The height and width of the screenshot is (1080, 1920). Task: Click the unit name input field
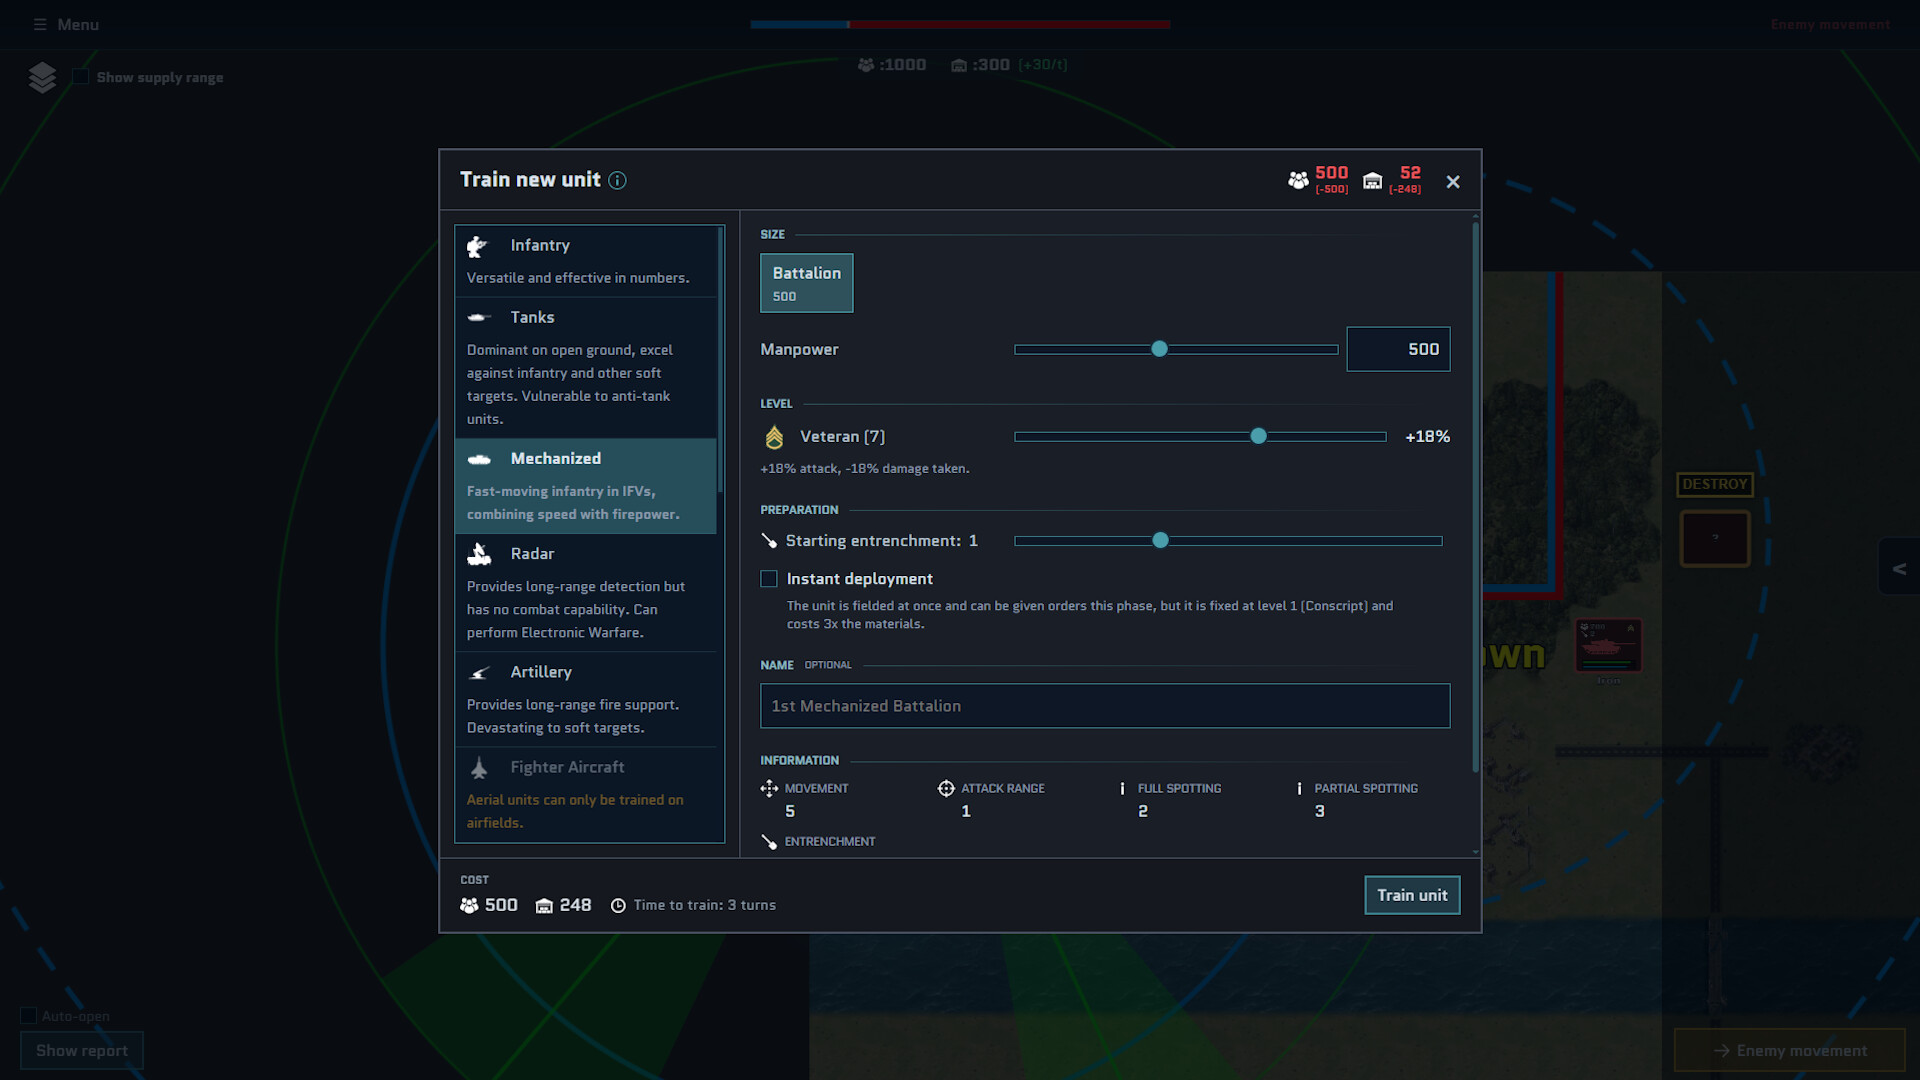pos(1105,706)
